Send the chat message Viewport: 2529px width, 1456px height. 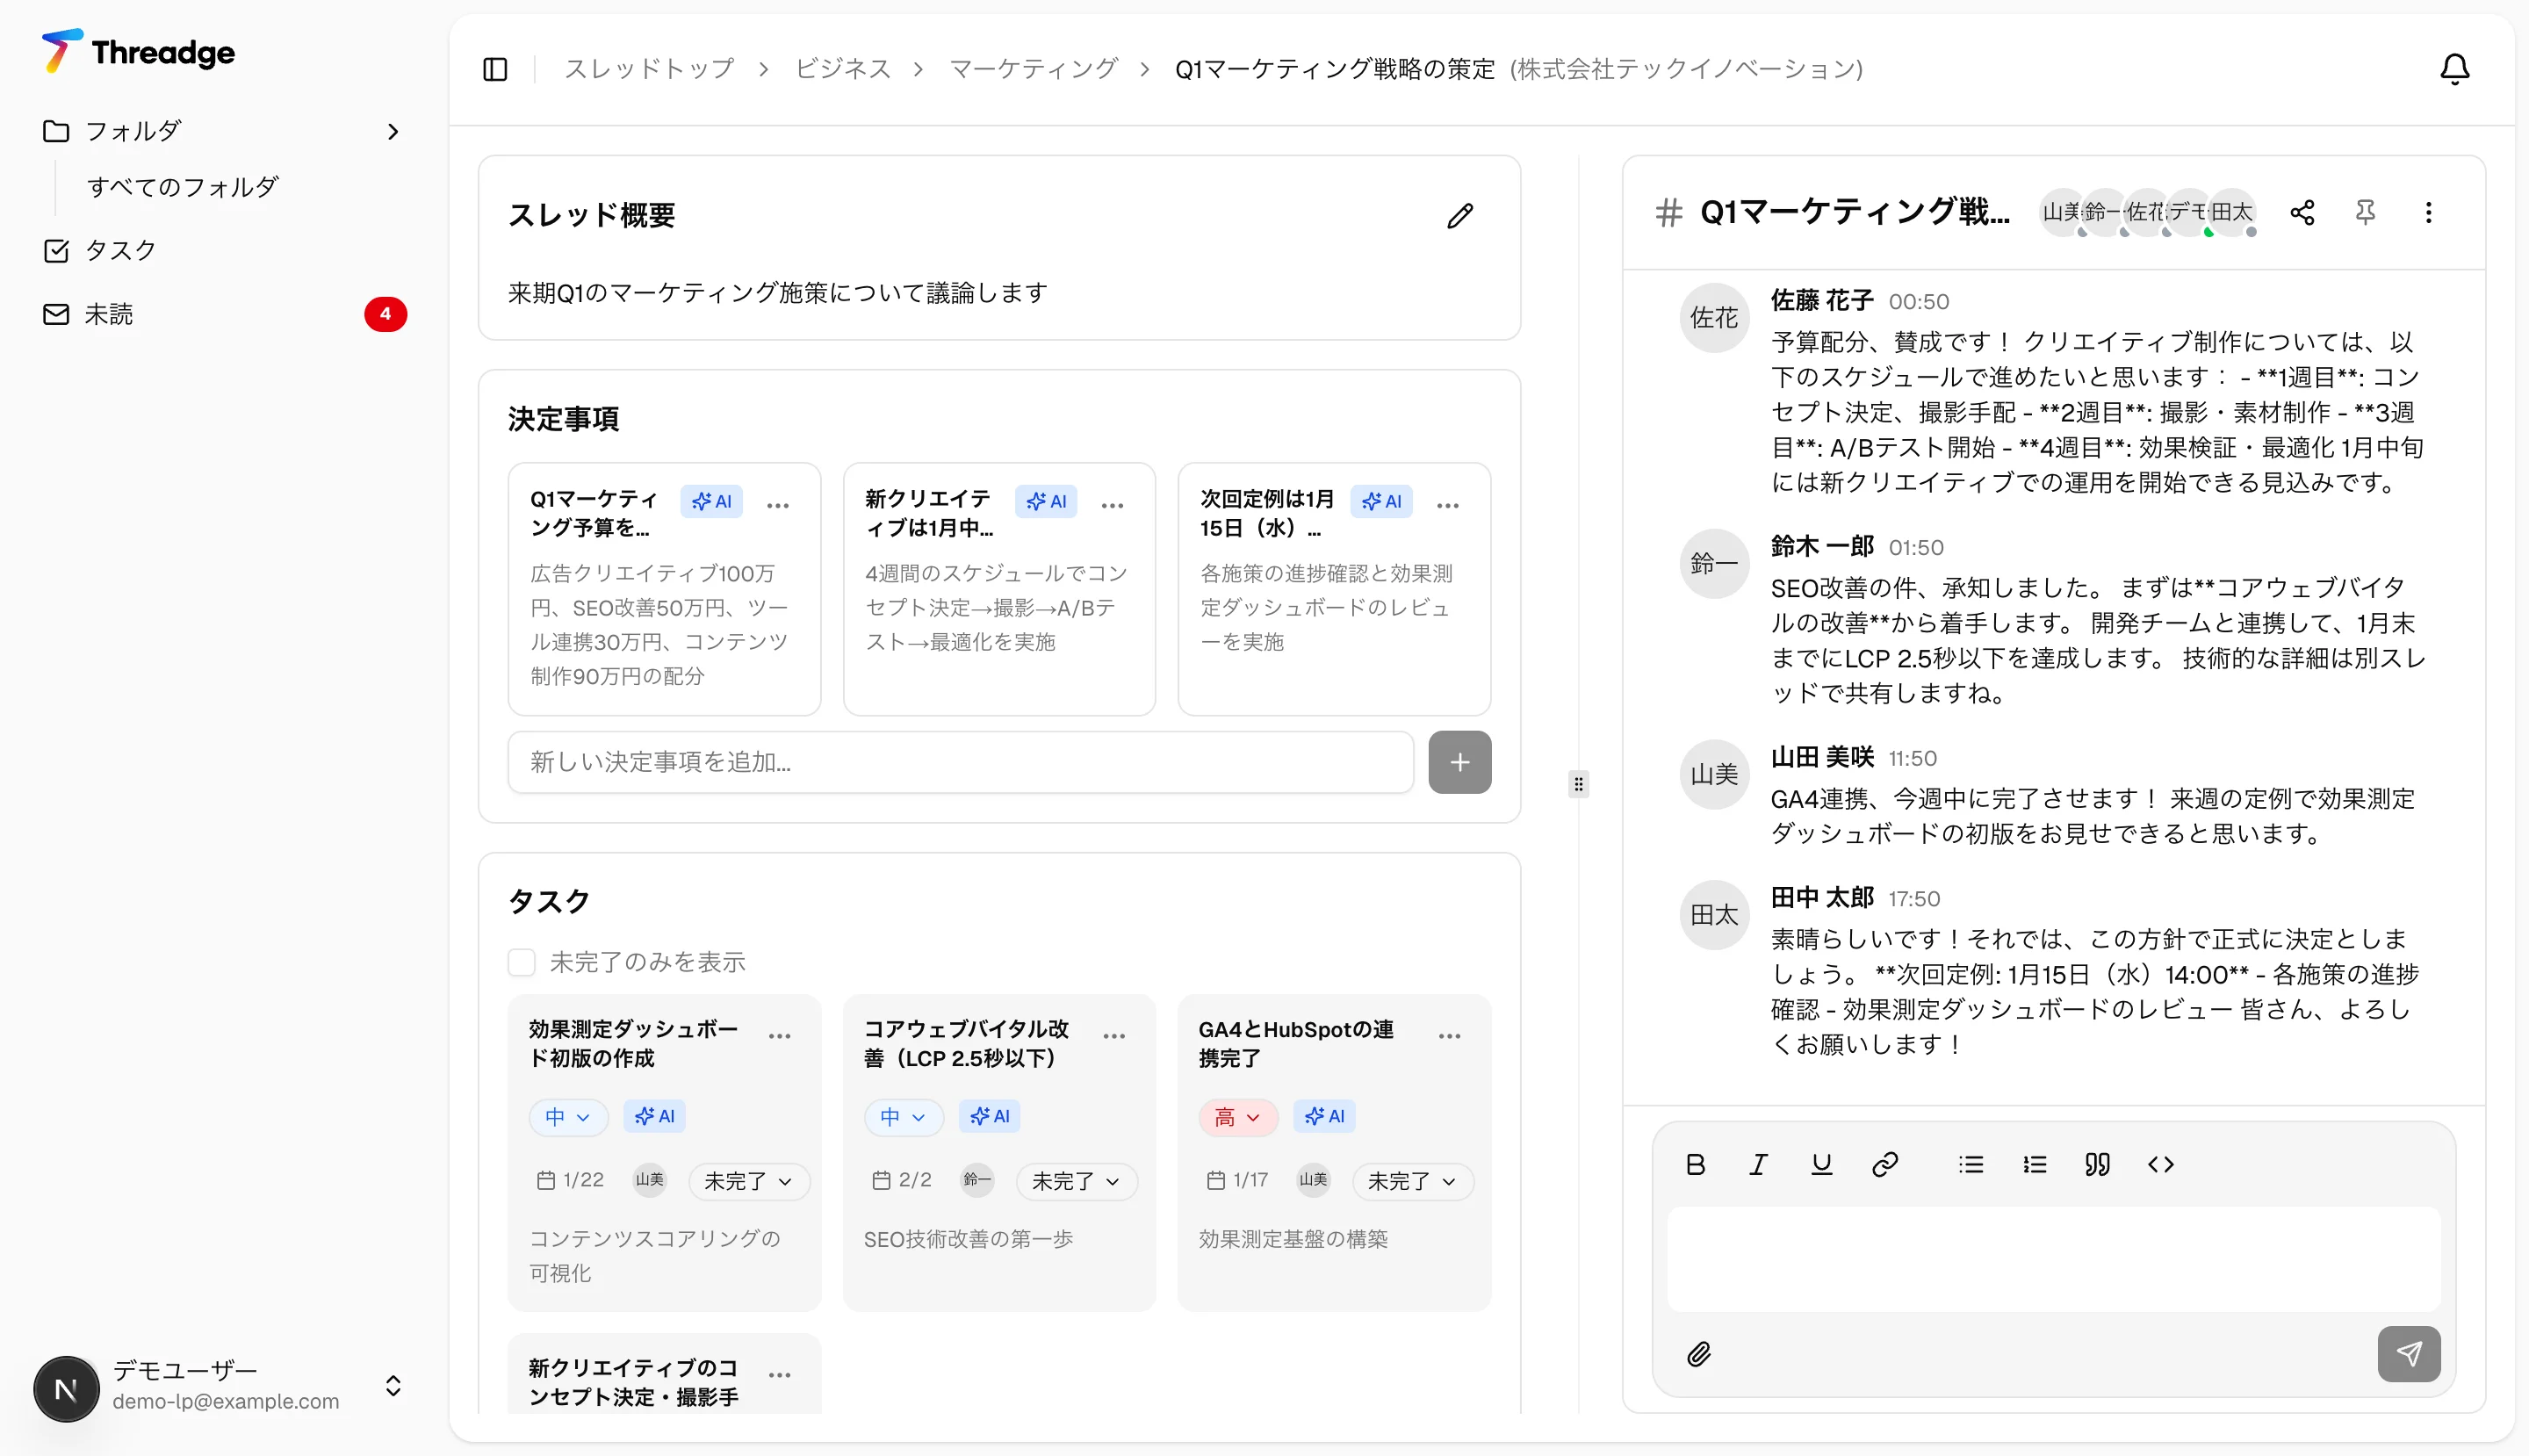coord(2410,1354)
